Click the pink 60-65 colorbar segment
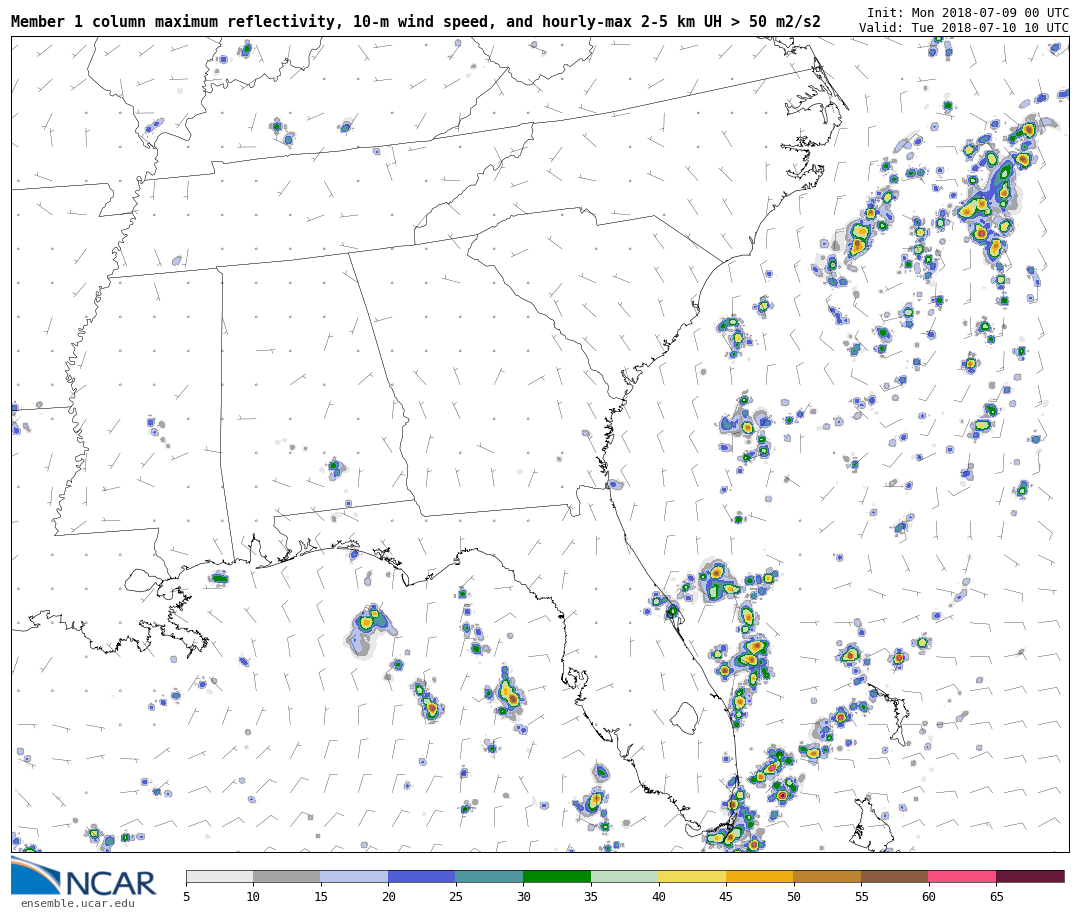This screenshot has width=1080, height=915. coord(962,876)
